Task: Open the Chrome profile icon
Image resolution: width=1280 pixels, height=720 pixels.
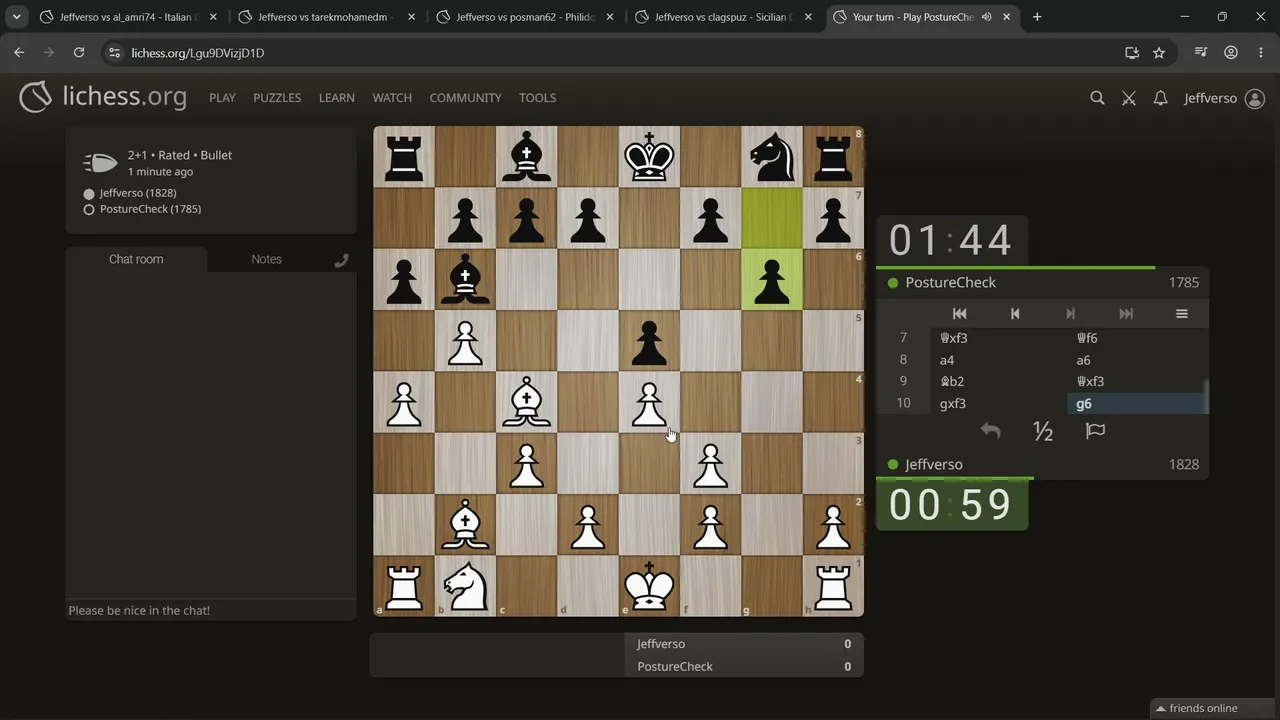Action: tap(1231, 53)
